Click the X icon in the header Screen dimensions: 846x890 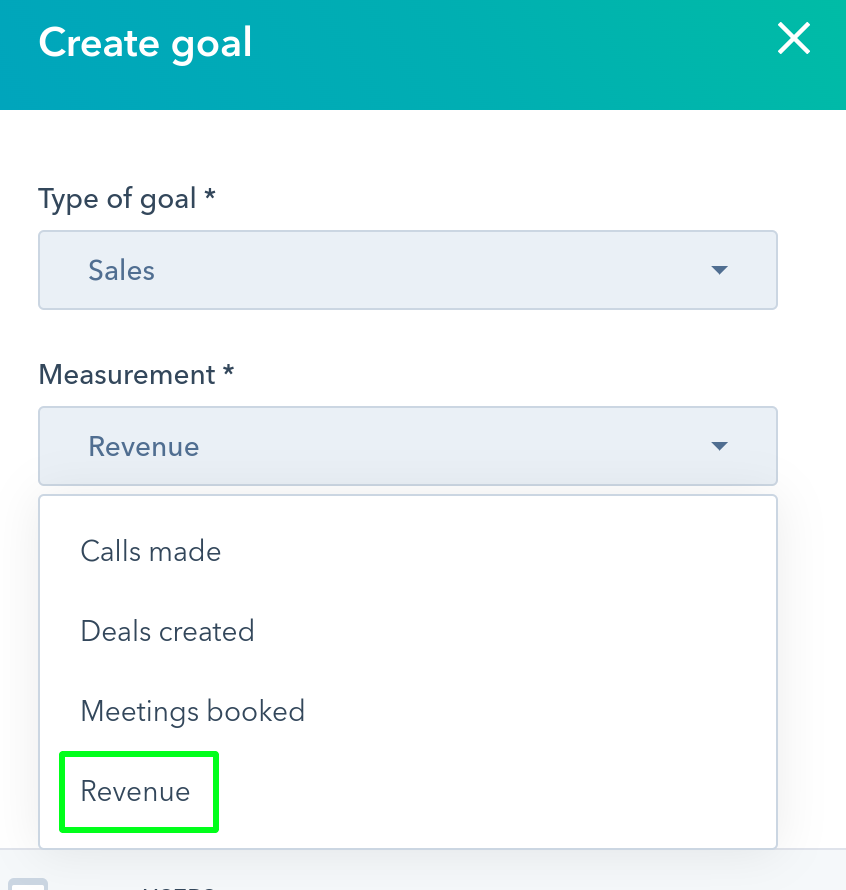[793, 39]
